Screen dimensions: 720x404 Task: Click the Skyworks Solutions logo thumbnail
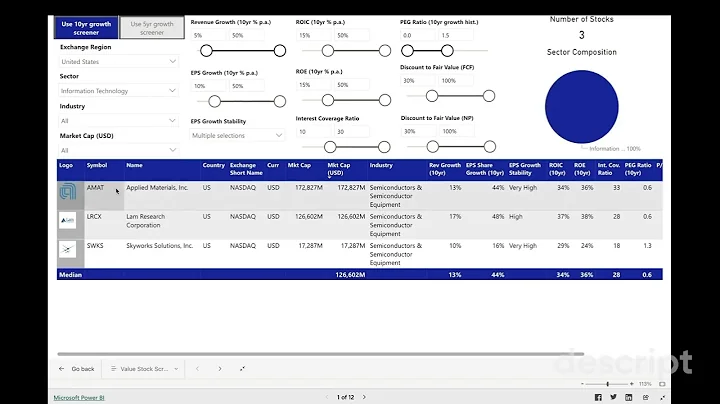pyautogui.click(x=68, y=250)
